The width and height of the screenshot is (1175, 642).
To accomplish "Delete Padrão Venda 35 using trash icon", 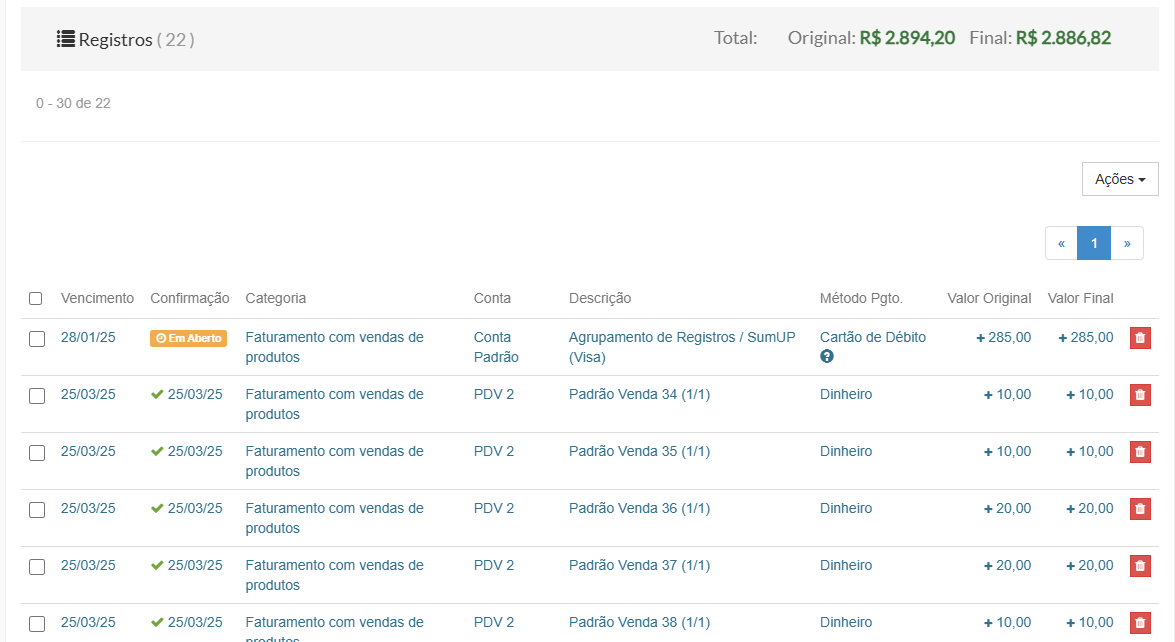I will [x=1140, y=452].
